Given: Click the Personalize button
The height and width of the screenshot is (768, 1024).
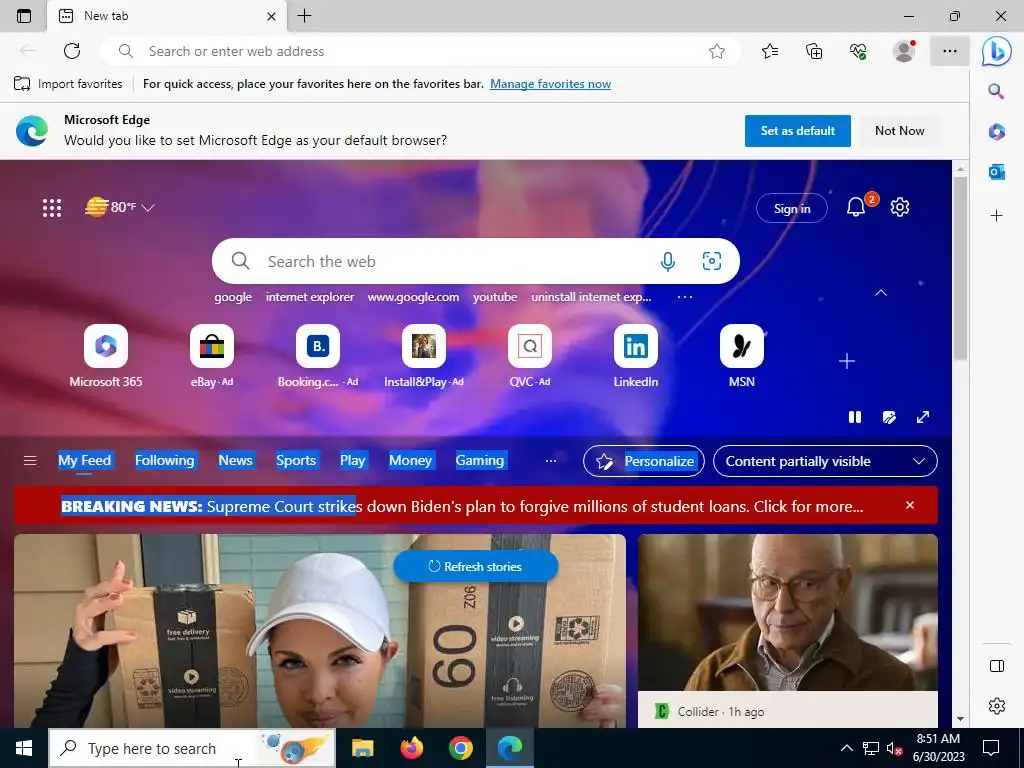Looking at the screenshot, I should (x=643, y=461).
